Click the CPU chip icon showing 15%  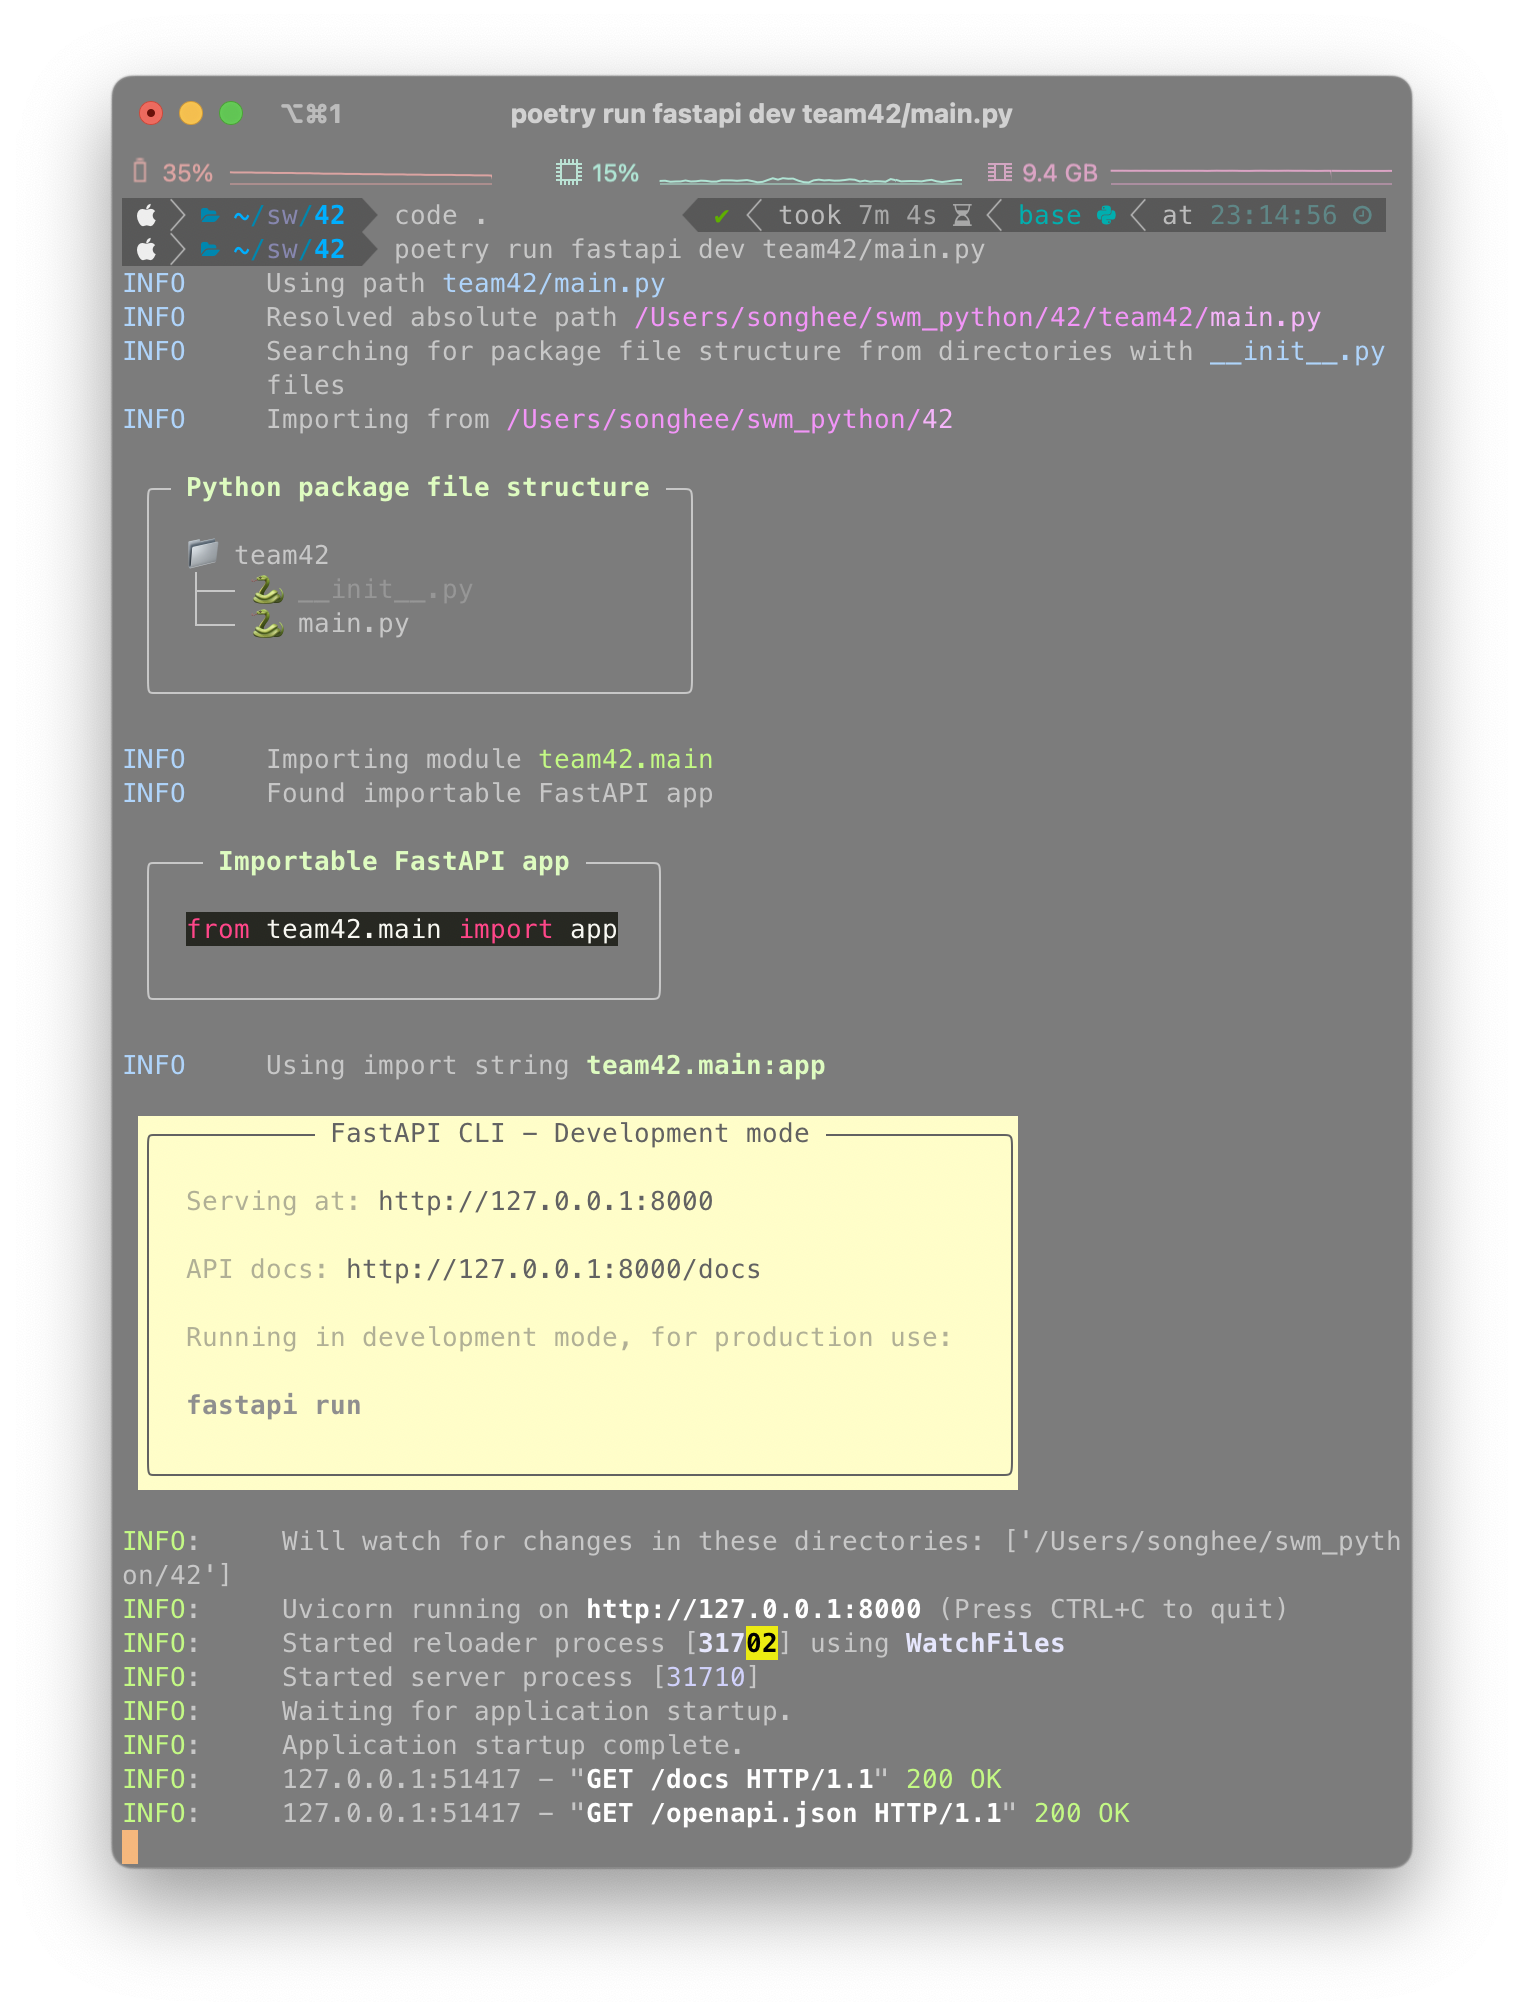tap(569, 172)
